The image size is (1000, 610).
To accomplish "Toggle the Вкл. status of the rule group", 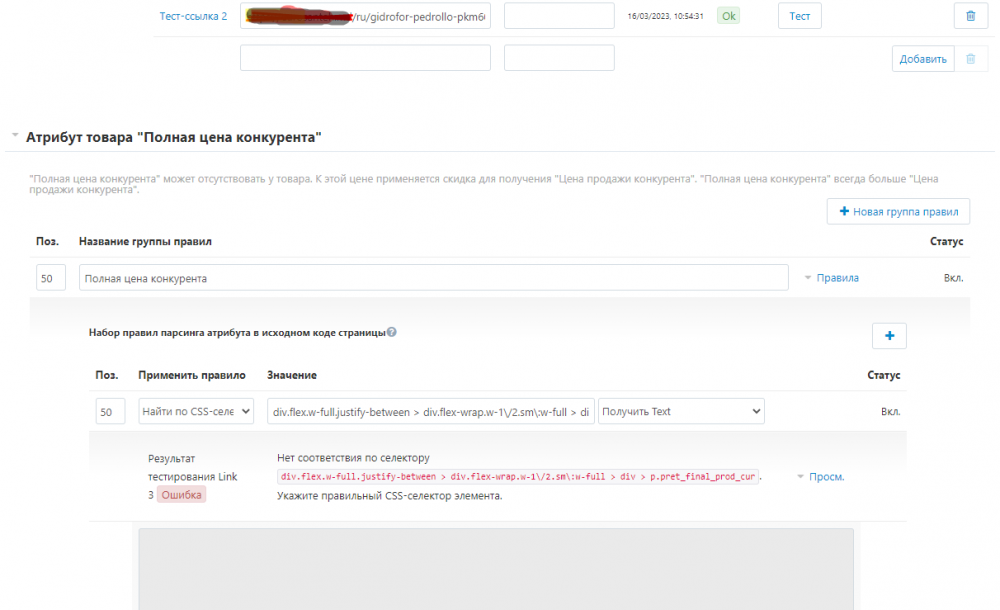I will pyautogui.click(x=953, y=278).
